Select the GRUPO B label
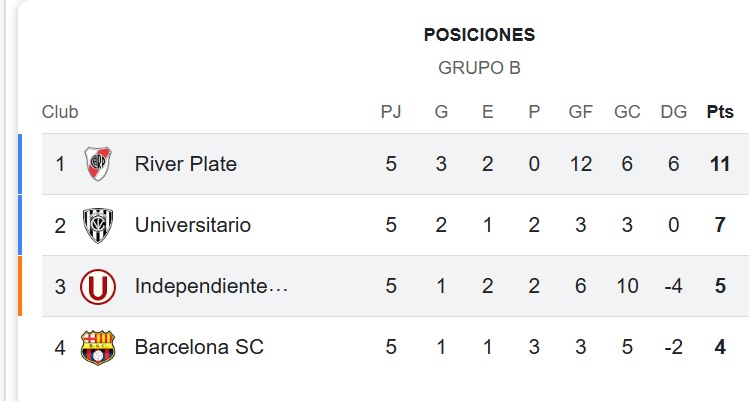 (479, 68)
